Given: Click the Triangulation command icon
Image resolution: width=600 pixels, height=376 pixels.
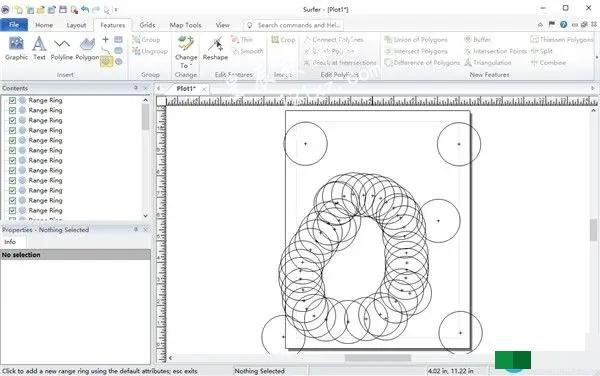Looking at the screenshot, I should 468,62.
